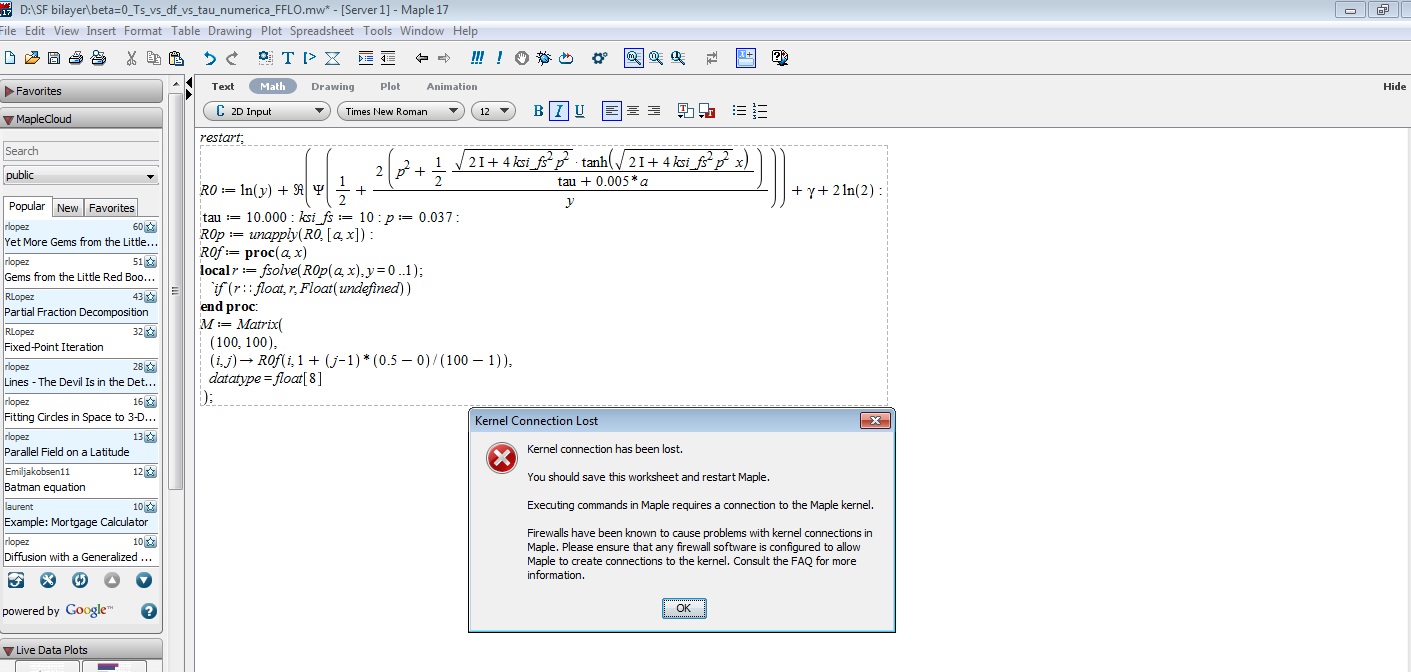Paste clipboard contents
The image size is (1411, 672).
(x=176, y=58)
